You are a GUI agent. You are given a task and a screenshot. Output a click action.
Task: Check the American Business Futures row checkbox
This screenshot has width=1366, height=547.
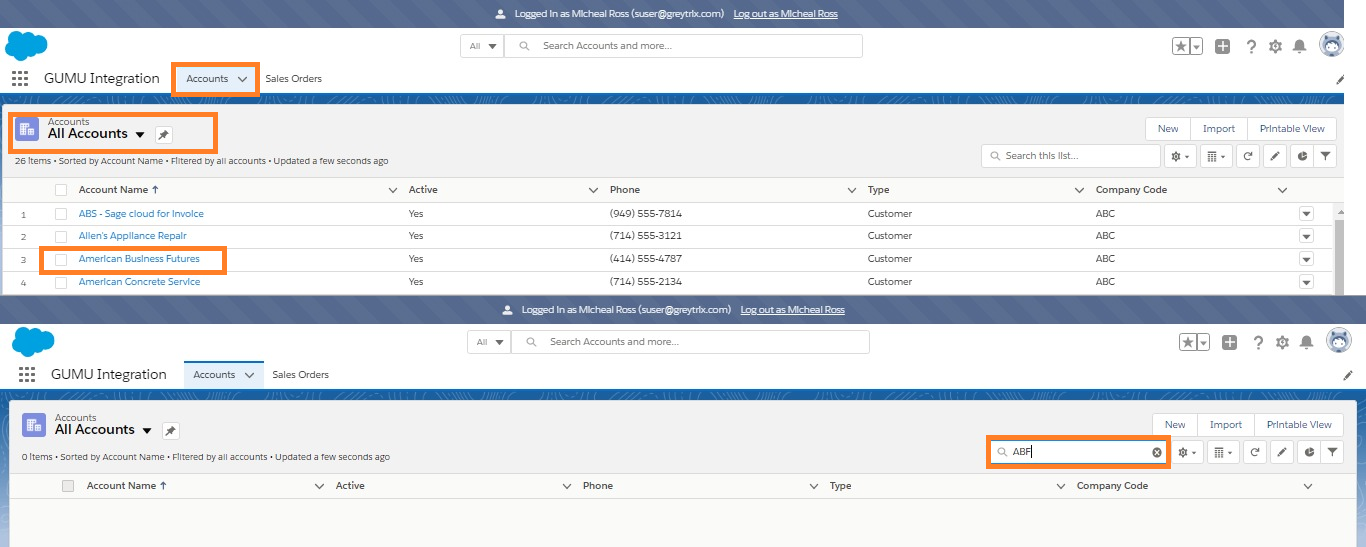[x=61, y=259]
